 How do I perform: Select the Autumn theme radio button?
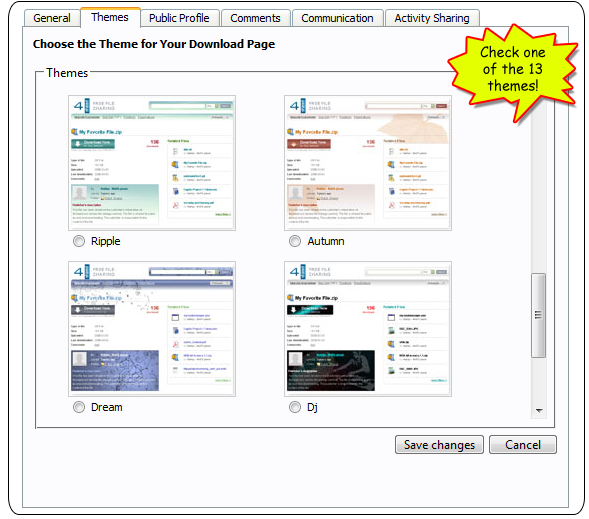click(295, 241)
